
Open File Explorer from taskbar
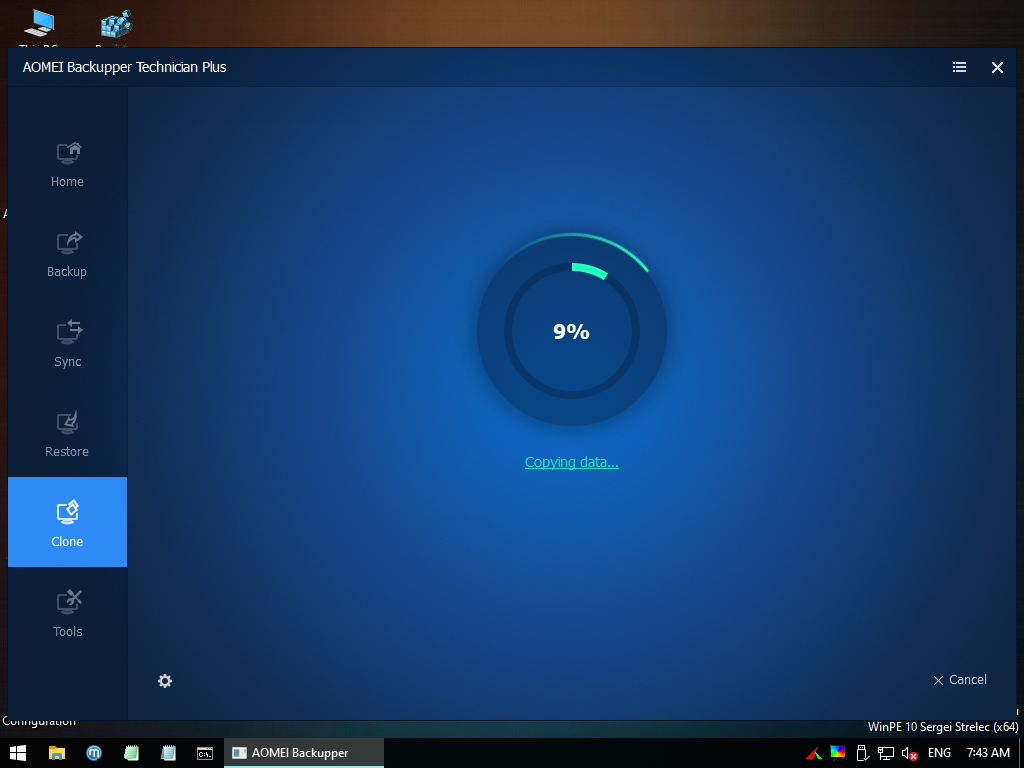[x=57, y=753]
